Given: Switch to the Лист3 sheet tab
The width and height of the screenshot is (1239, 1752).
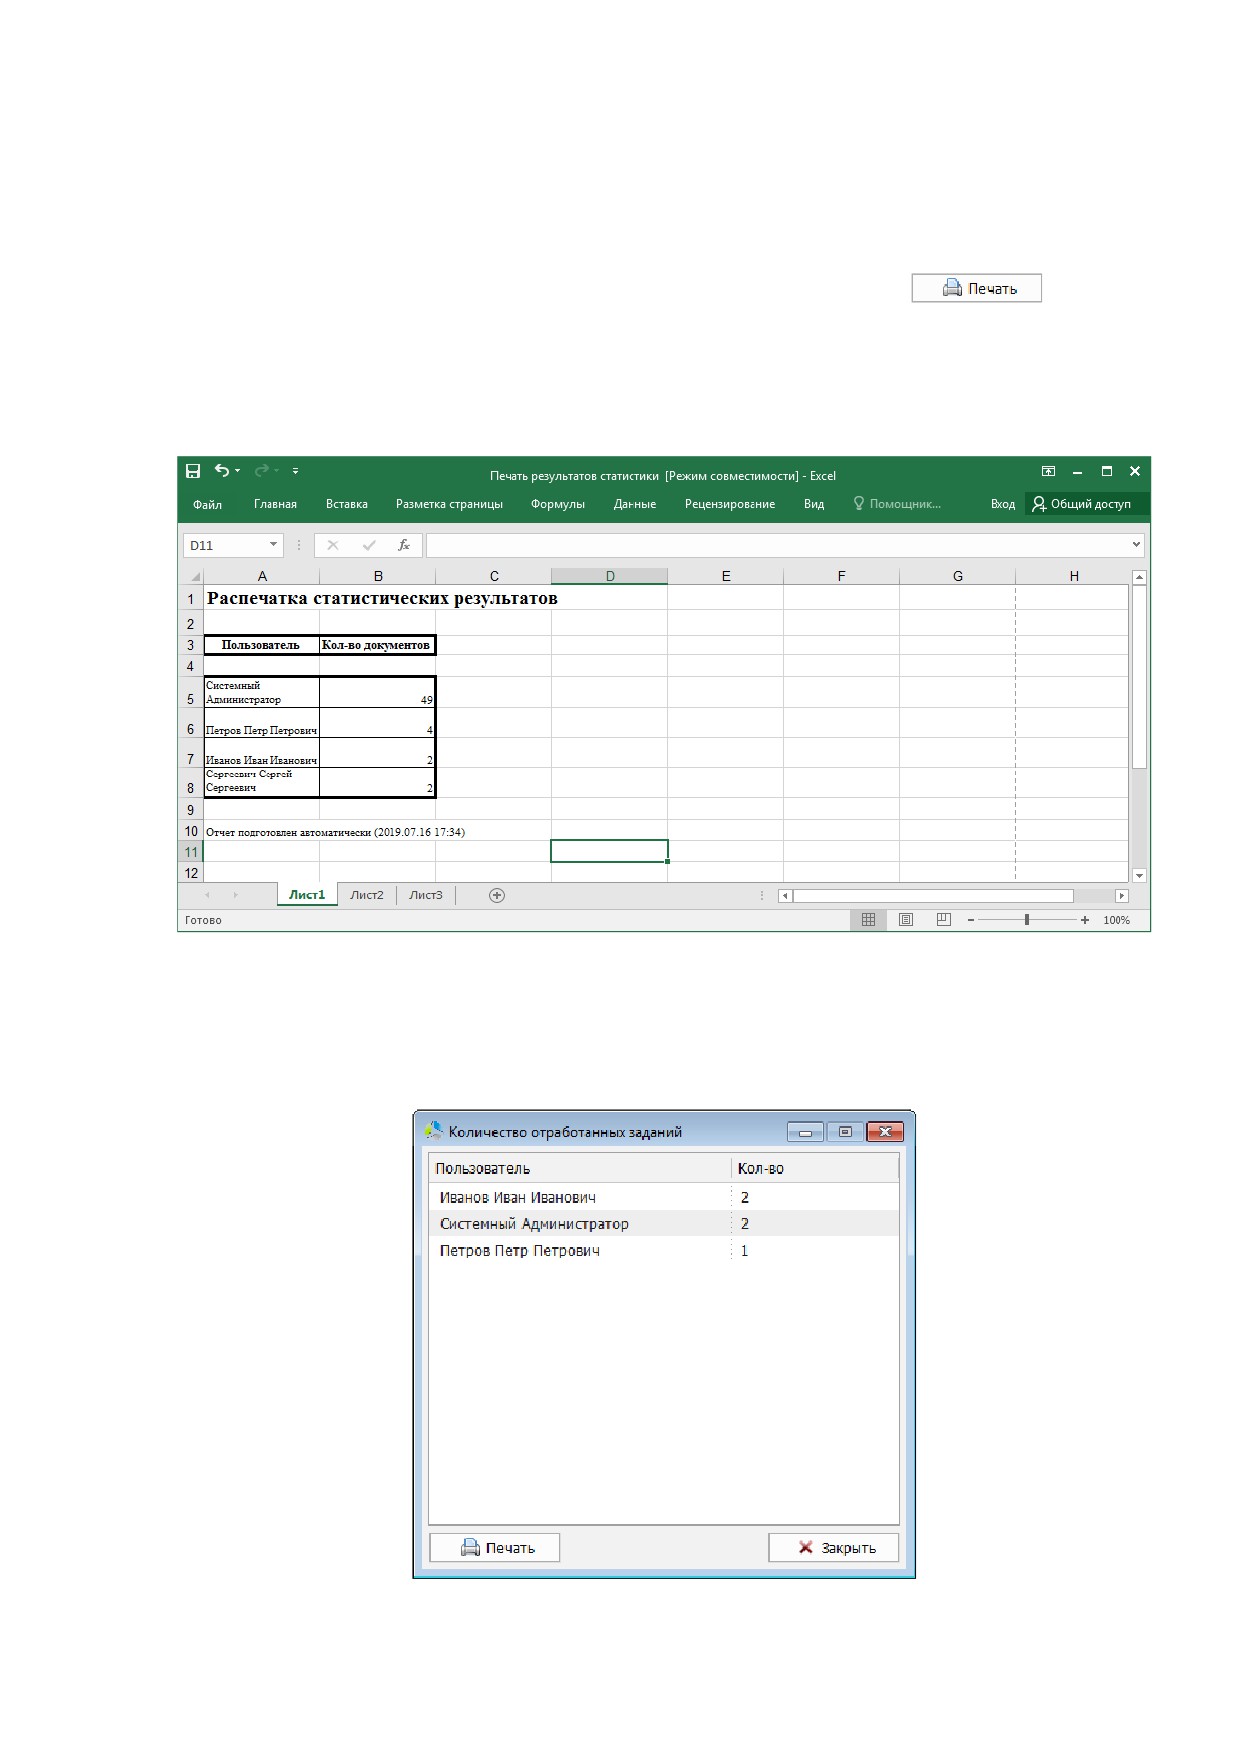Looking at the screenshot, I should click(426, 895).
